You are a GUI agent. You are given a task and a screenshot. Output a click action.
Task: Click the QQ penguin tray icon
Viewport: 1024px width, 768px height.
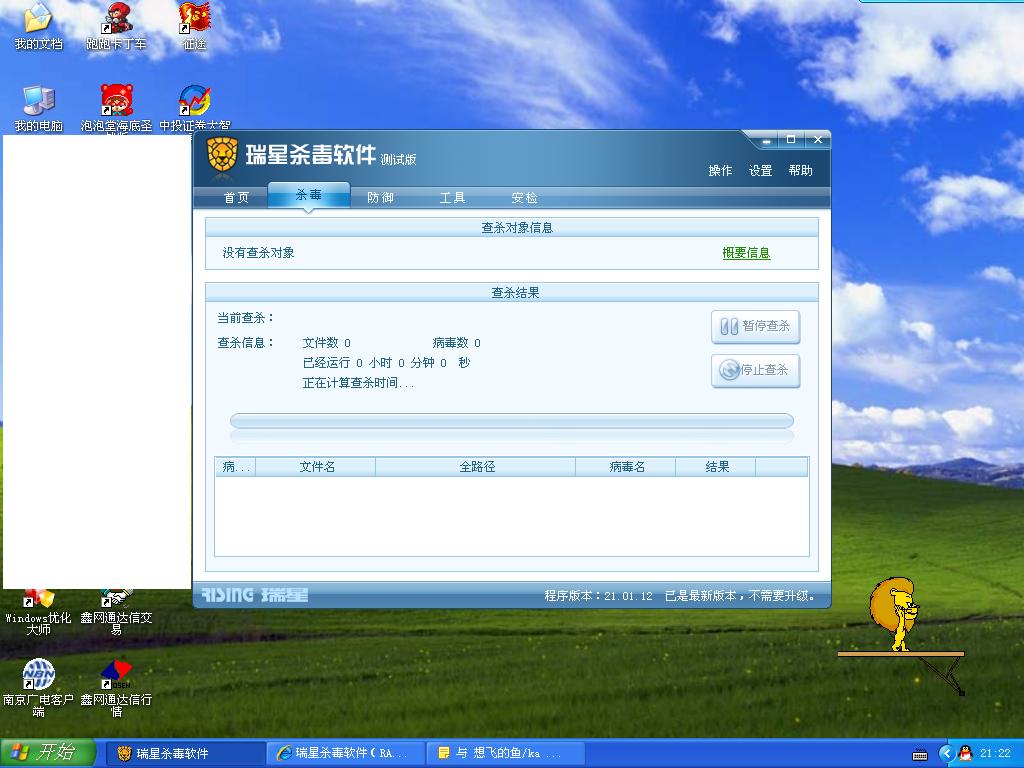click(965, 753)
